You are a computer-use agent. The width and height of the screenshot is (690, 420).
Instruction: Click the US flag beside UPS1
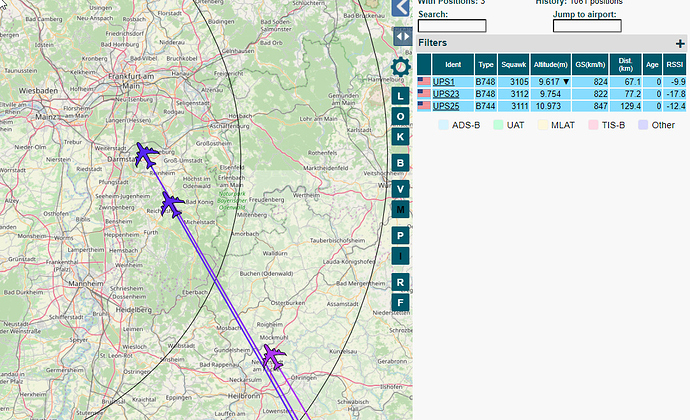click(424, 81)
